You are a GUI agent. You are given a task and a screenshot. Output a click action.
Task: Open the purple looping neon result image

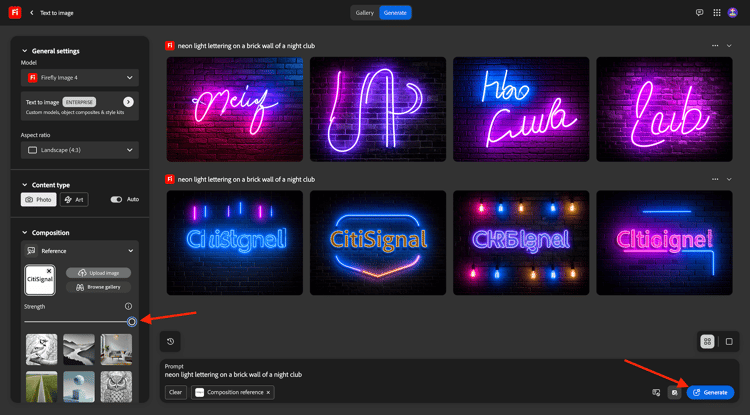[378, 109]
